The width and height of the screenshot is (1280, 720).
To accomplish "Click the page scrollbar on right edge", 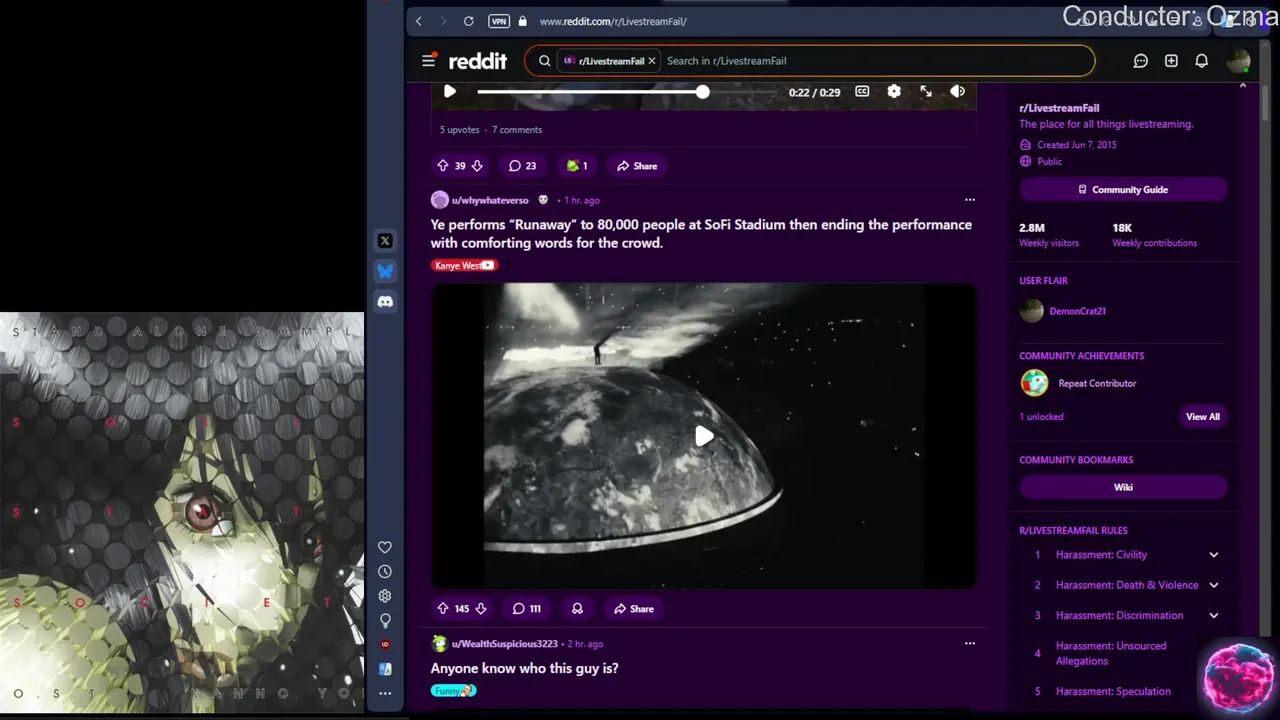I will 1265,105.
